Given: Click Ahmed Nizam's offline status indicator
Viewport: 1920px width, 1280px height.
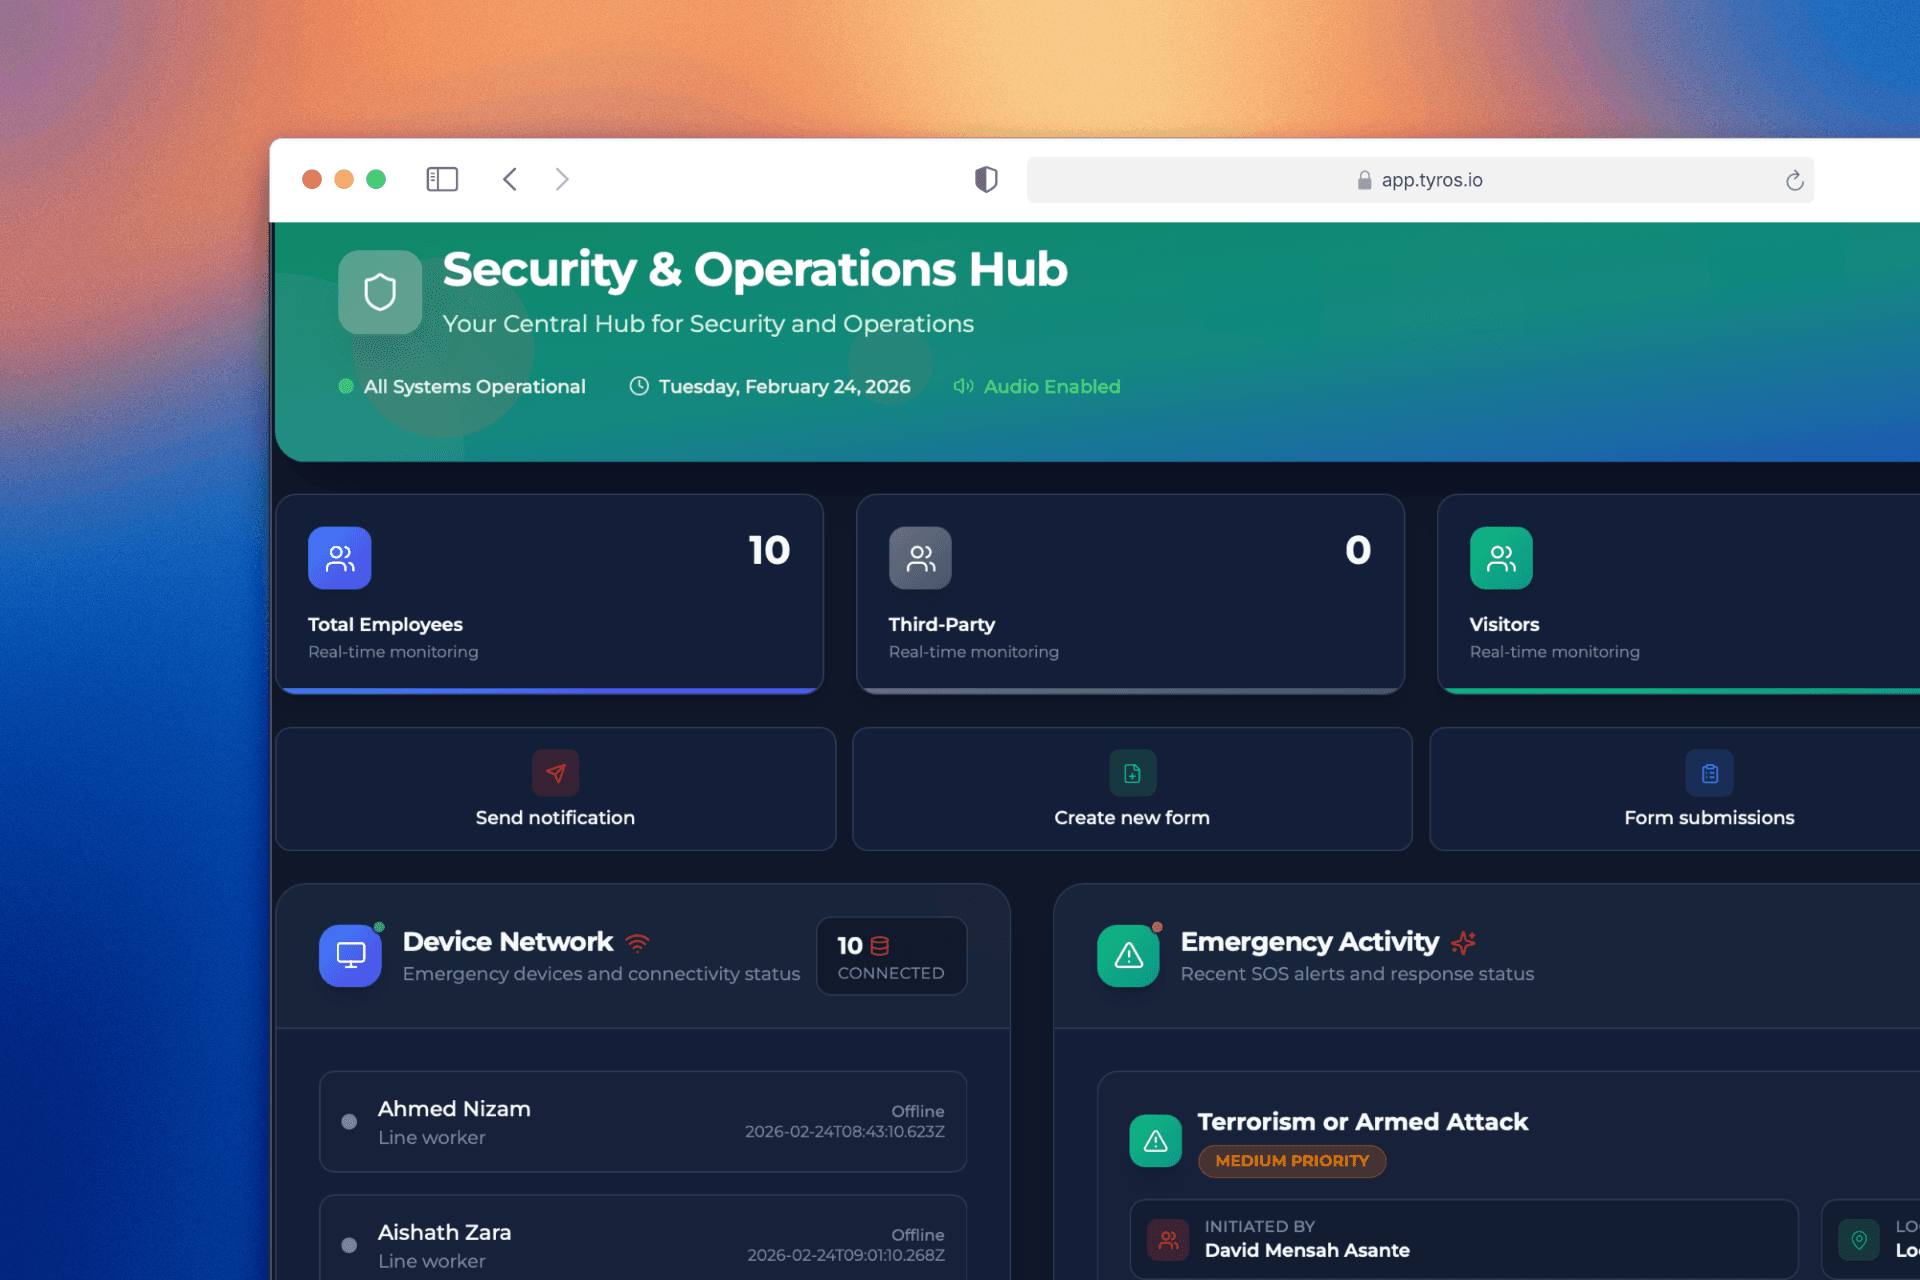Looking at the screenshot, I should click(349, 1121).
